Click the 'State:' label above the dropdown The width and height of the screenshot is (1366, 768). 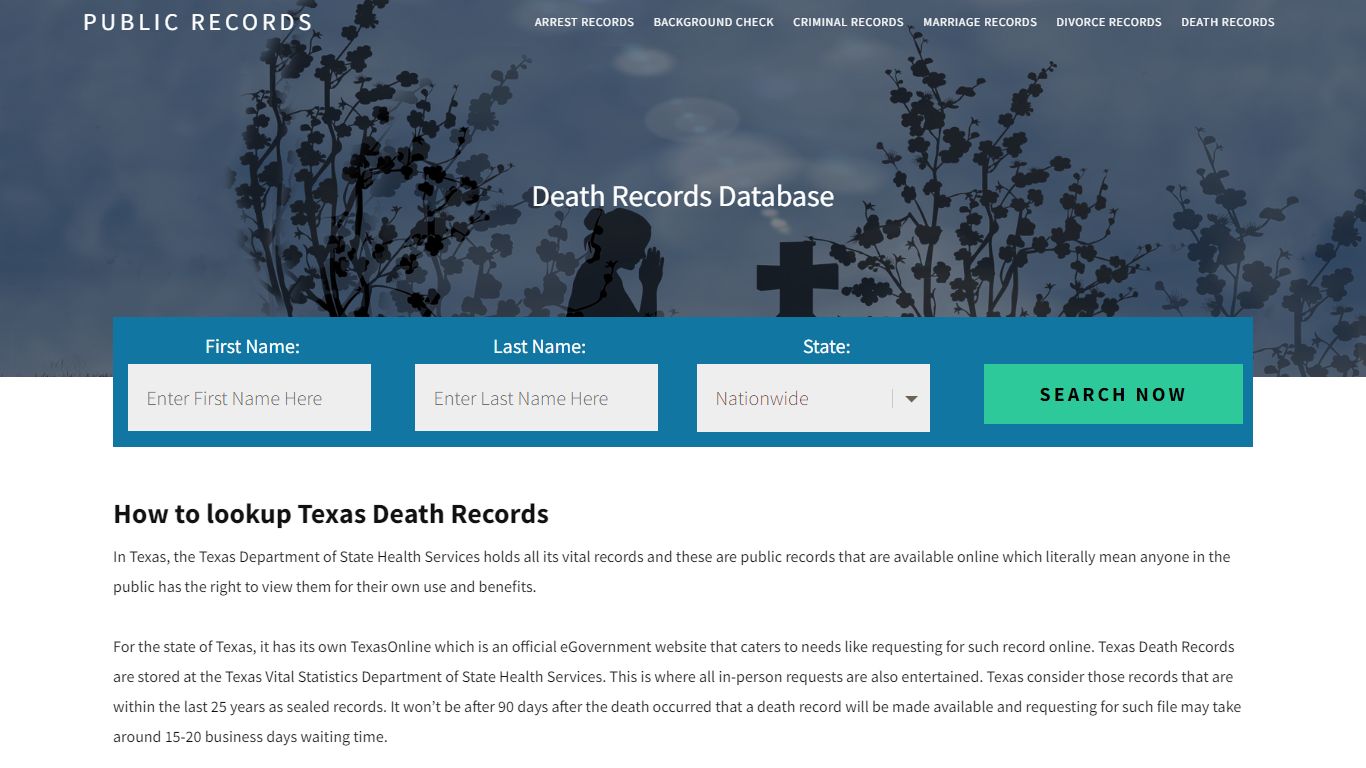(x=826, y=346)
